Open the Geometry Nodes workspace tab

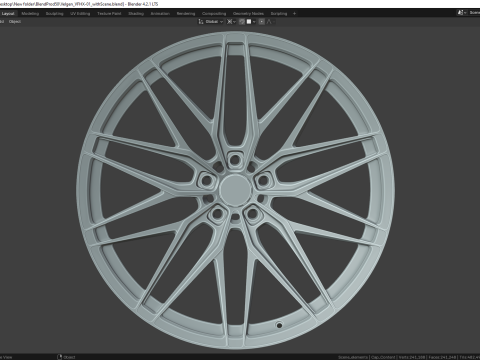248,14
